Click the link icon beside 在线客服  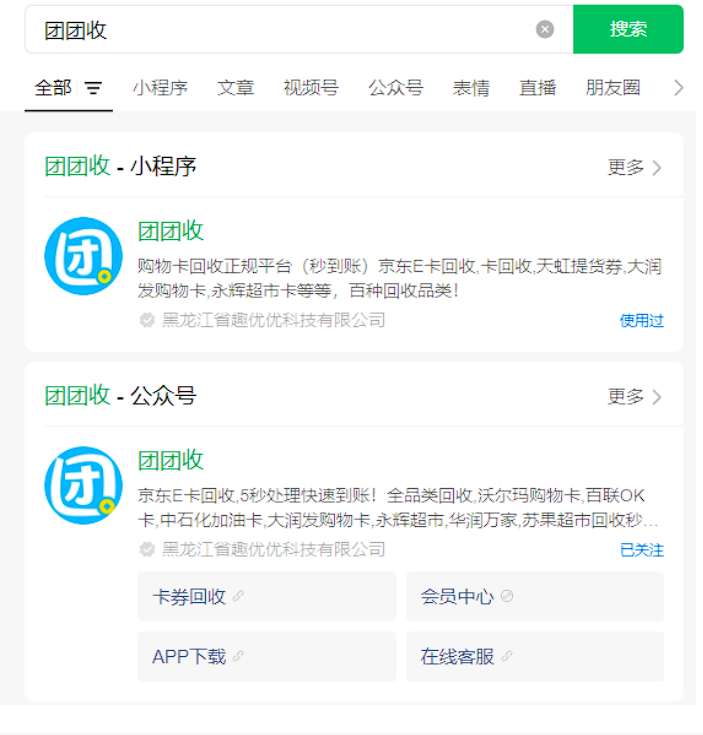[x=507, y=656]
